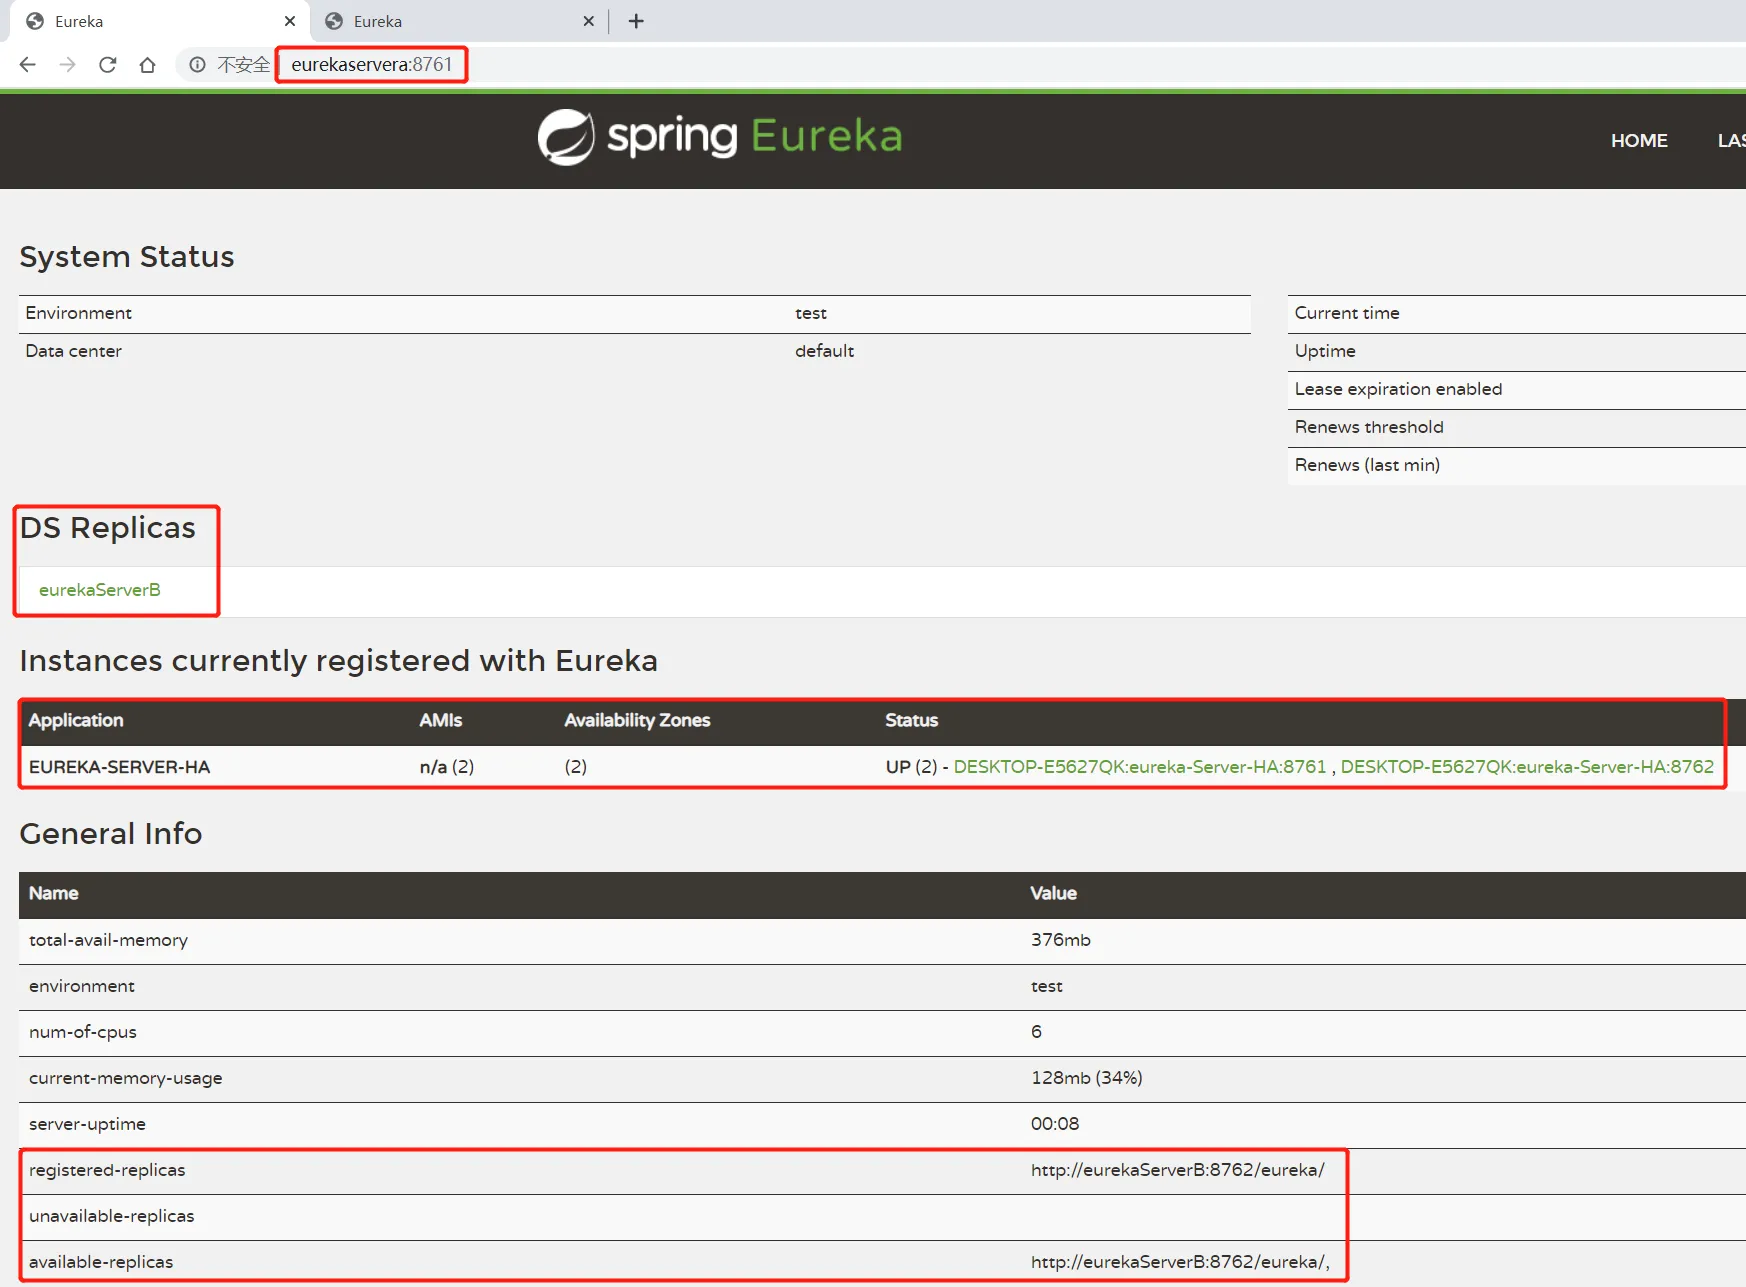Click the browser forward arrow
Image resolution: width=1746 pixels, height=1287 pixels.
(x=68, y=65)
